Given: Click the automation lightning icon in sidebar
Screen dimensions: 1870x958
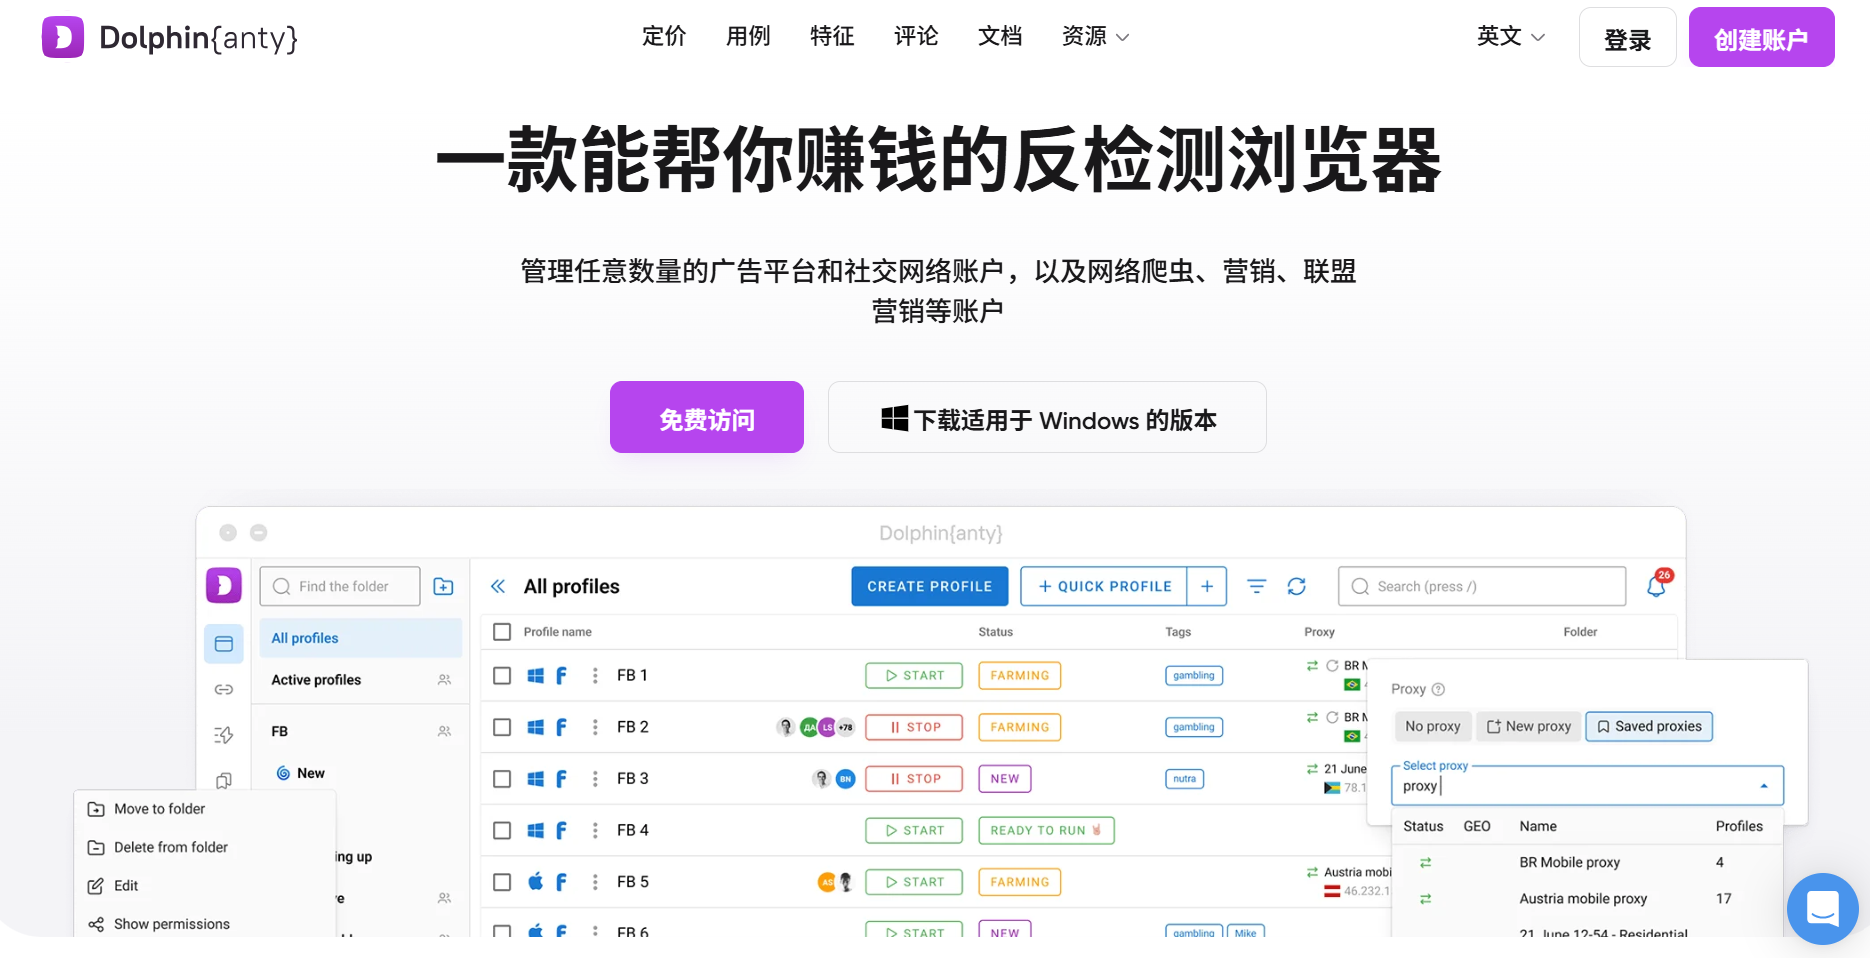Looking at the screenshot, I should (x=224, y=734).
